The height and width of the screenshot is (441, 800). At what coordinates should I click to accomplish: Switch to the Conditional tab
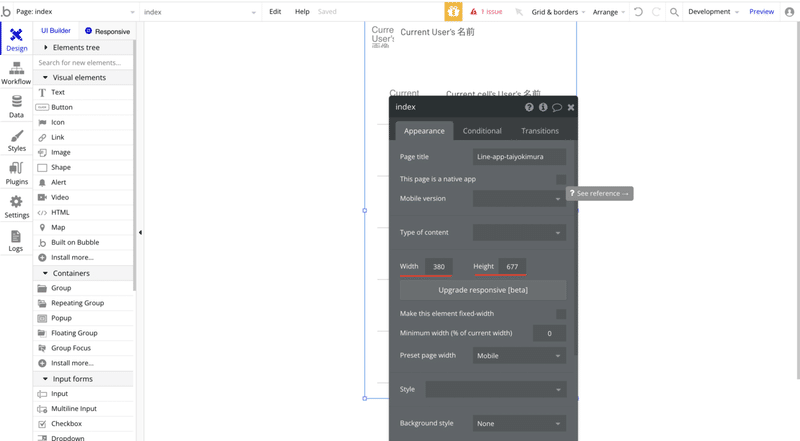tap(482, 131)
